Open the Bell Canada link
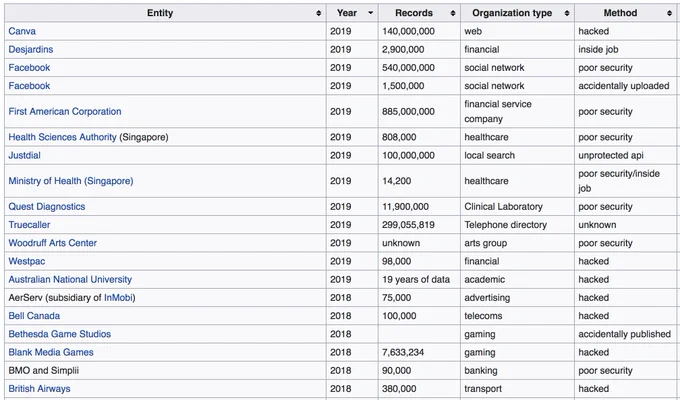 click(34, 316)
